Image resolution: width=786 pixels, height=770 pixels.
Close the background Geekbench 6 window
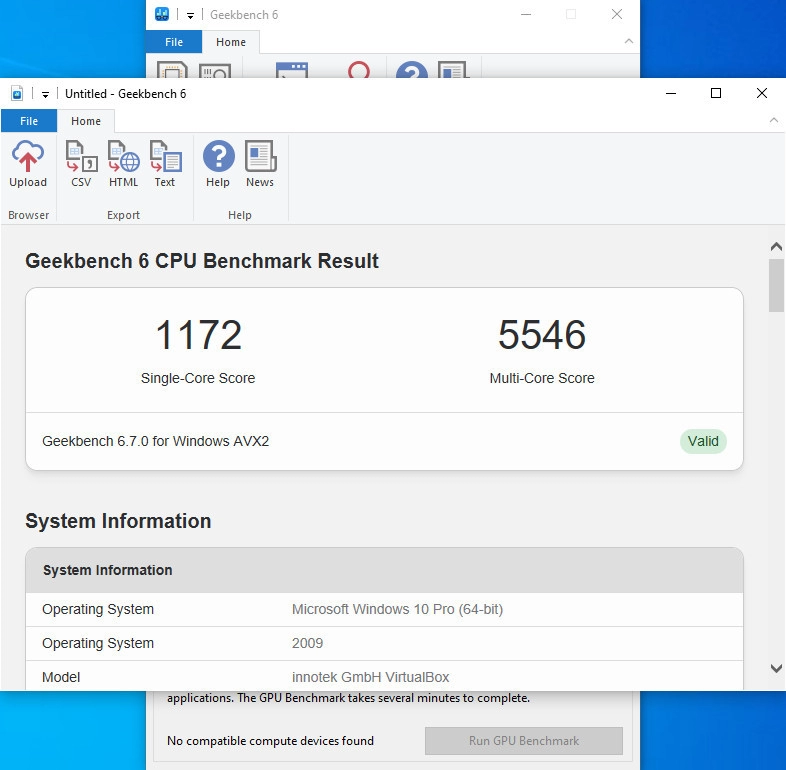pos(617,14)
